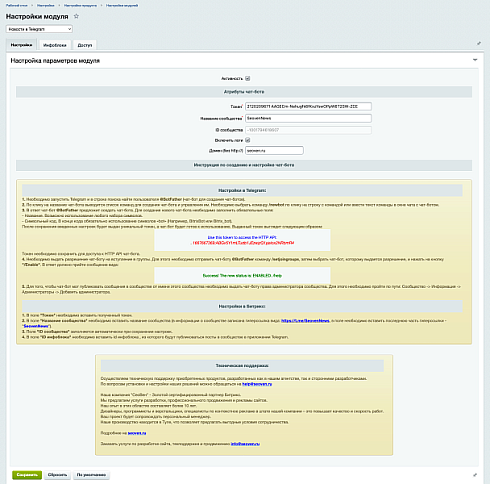The image size is (490, 484).
Task: Click the Настройки в Telegram heading
Action: click(x=242, y=190)
